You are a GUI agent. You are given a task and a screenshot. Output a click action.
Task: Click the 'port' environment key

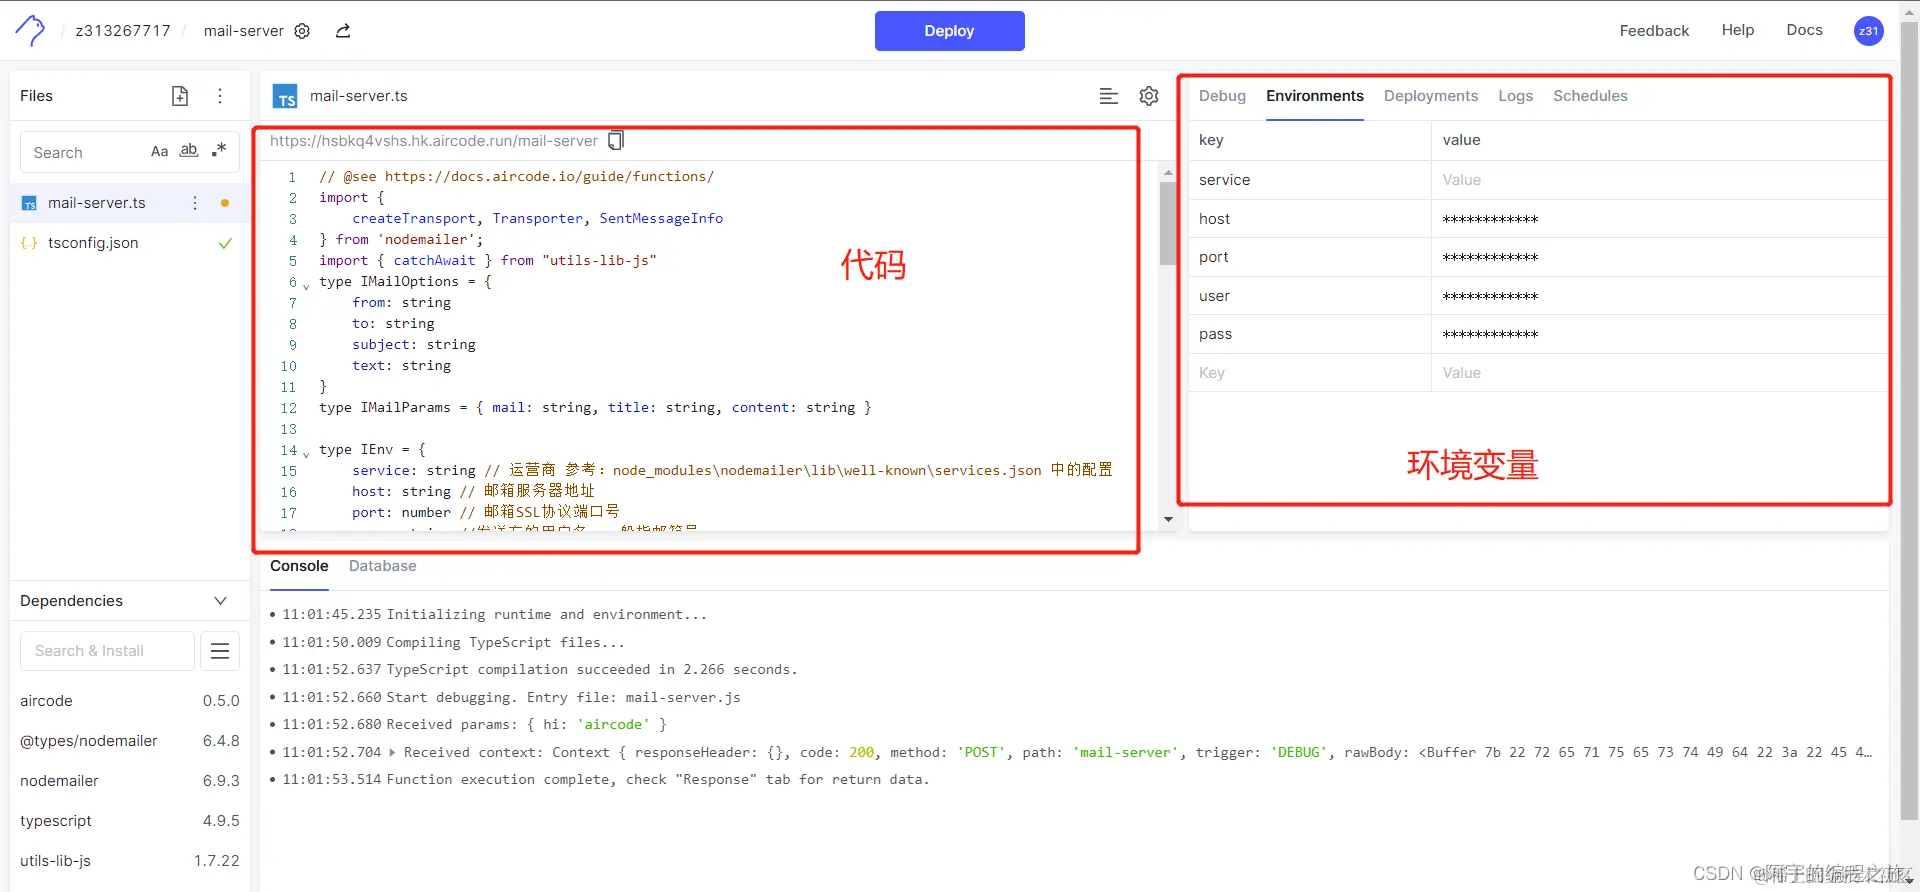(x=1213, y=257)
